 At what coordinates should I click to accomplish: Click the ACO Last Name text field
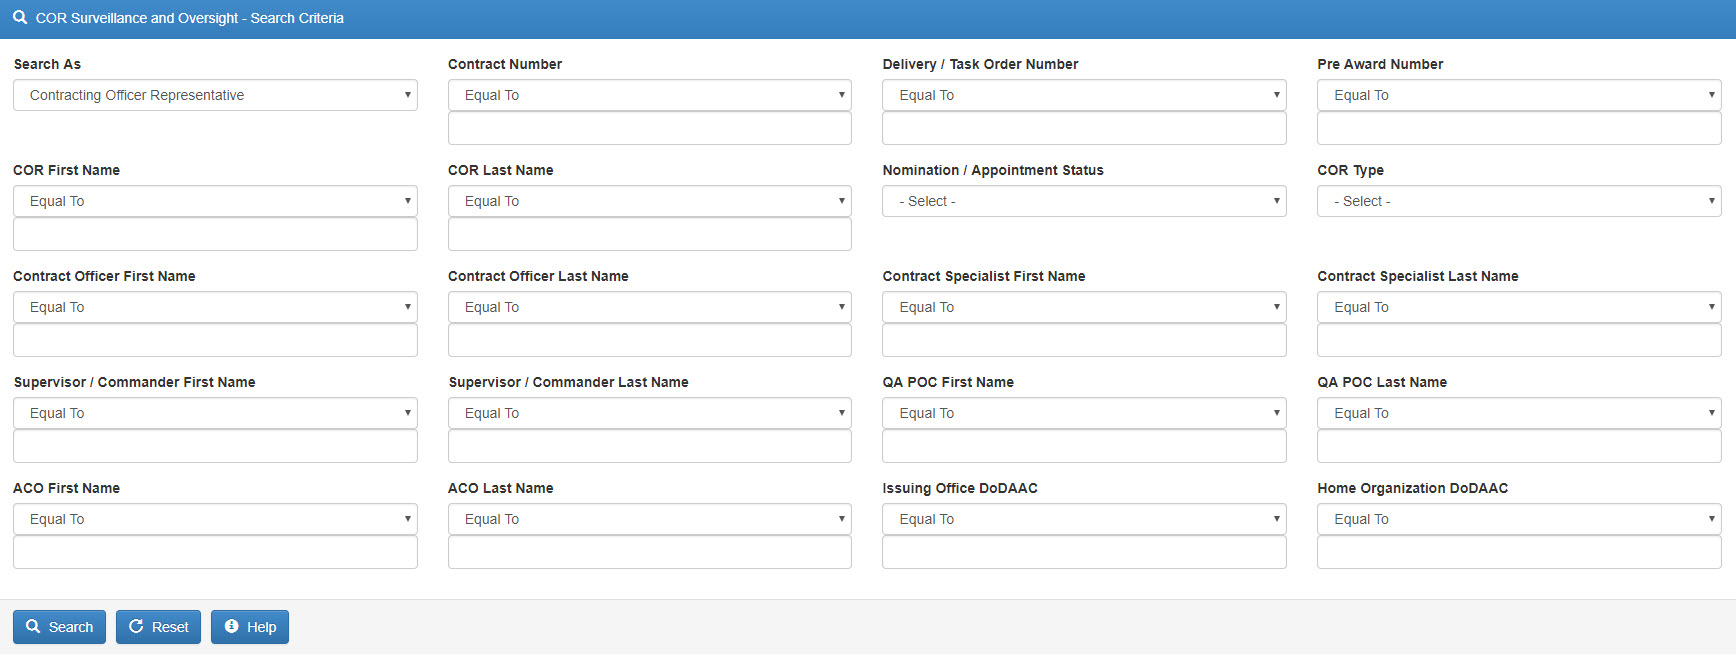(x=650, y=552)
